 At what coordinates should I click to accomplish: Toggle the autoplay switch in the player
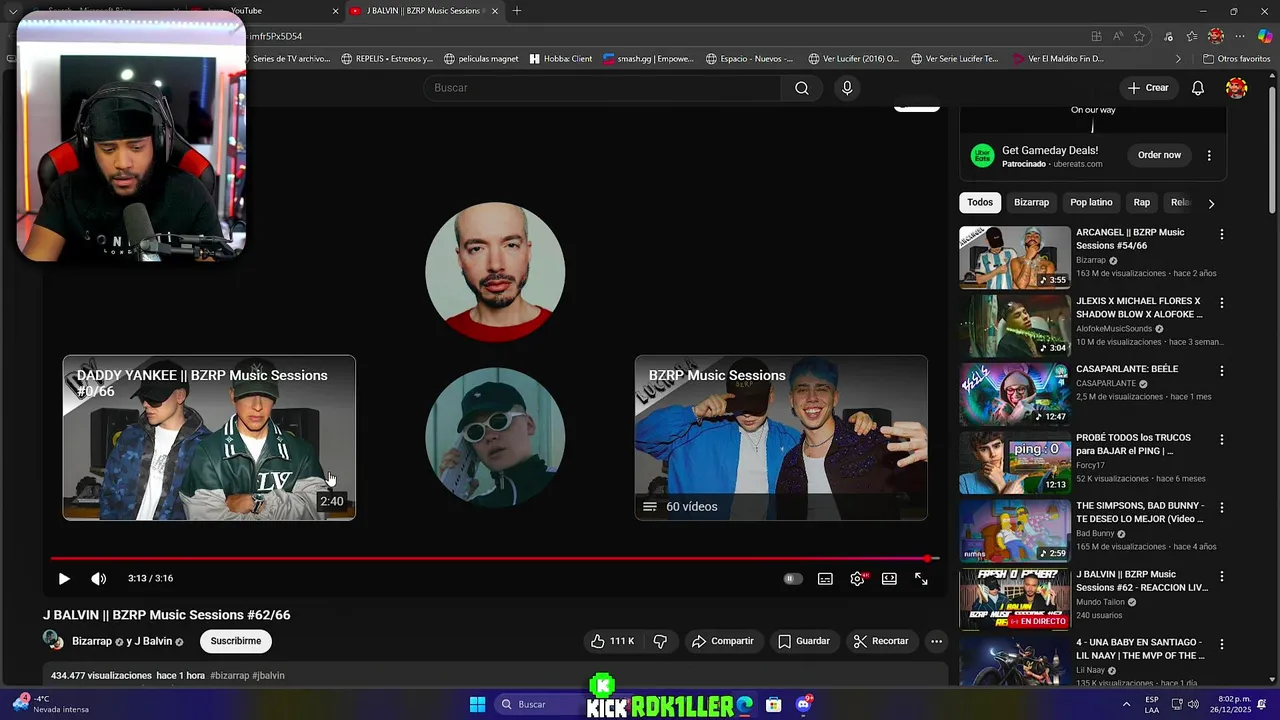pyautogui.click(x=793, y=579)
